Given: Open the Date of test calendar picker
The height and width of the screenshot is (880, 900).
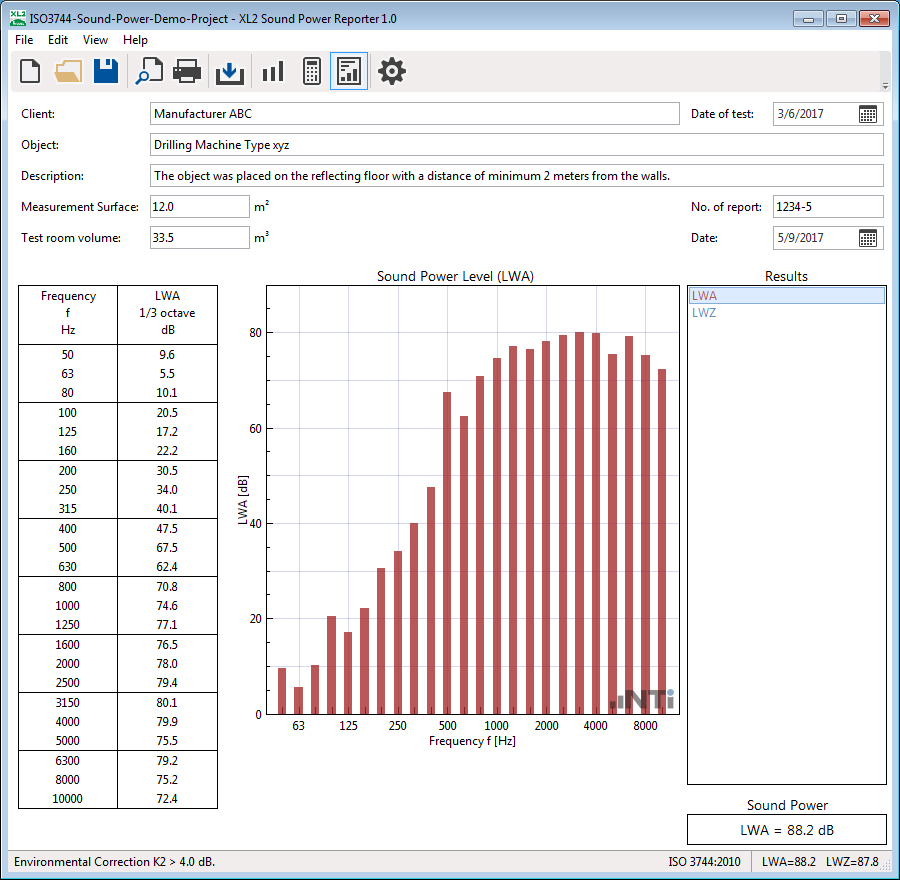Looking at the screenshot, I should pos(868,114).
